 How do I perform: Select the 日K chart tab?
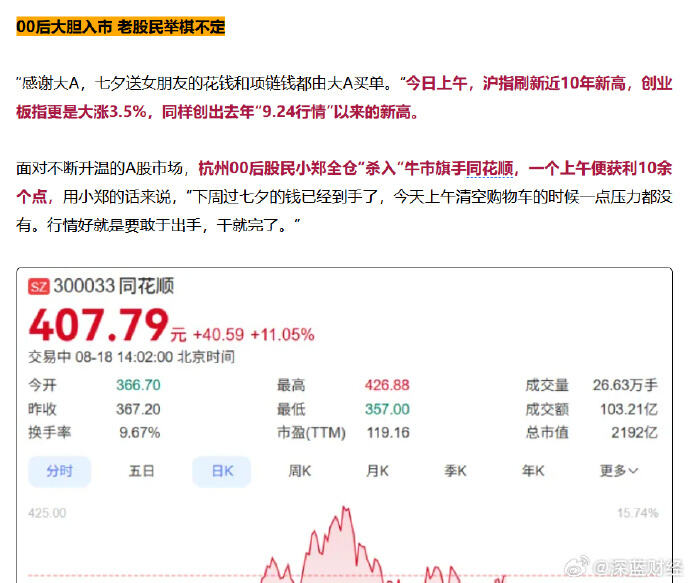222,471
